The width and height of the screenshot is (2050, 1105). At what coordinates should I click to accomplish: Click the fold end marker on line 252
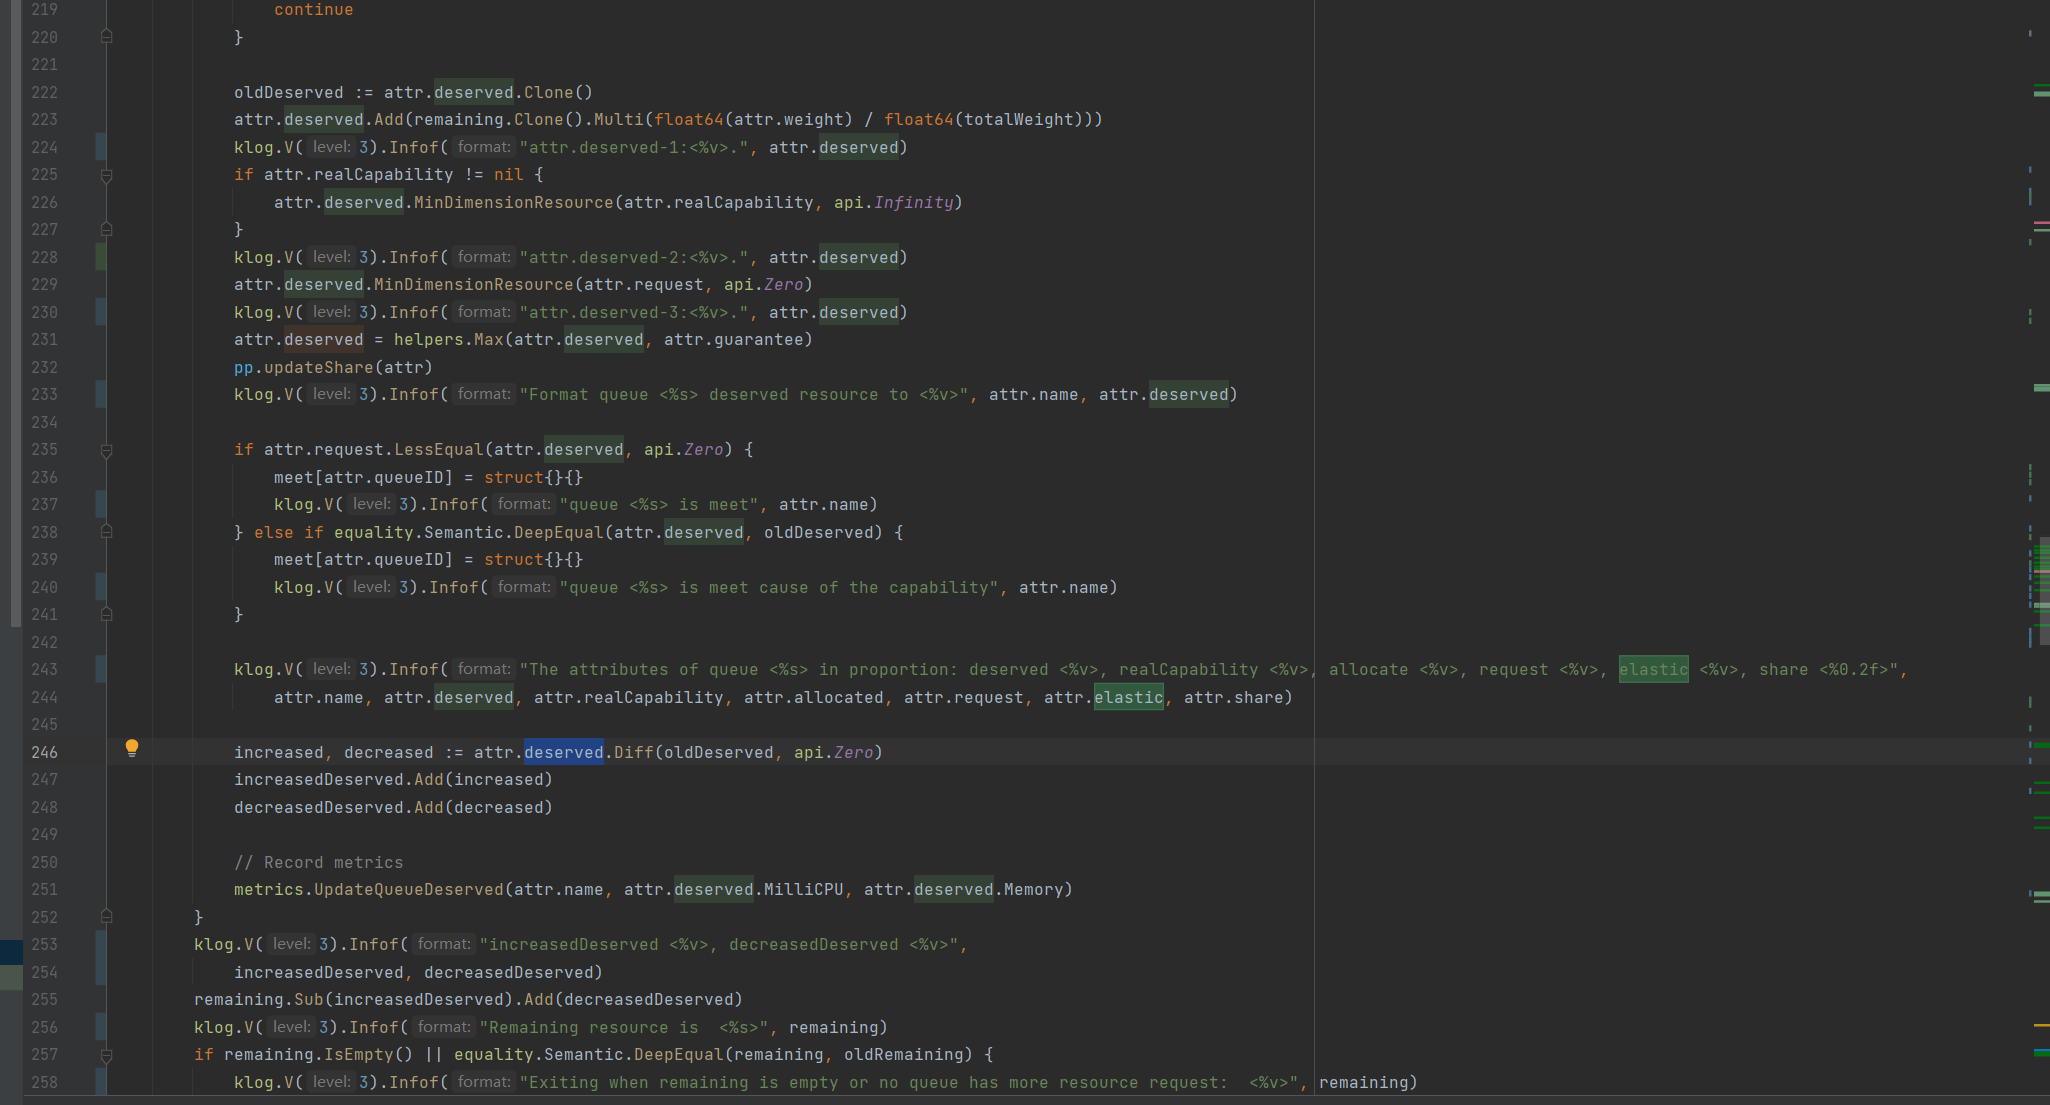[x=106, y=916]
